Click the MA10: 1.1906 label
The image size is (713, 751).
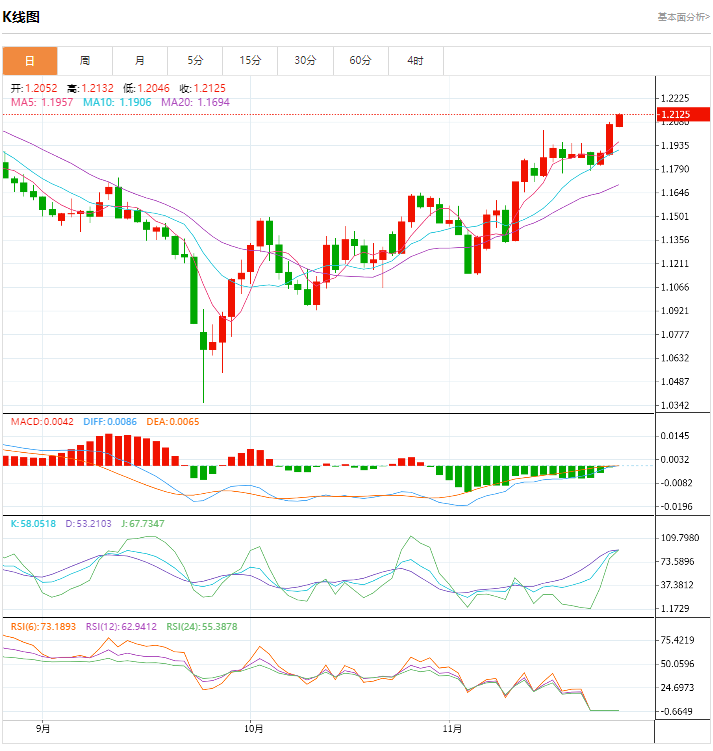pos(117,102)
